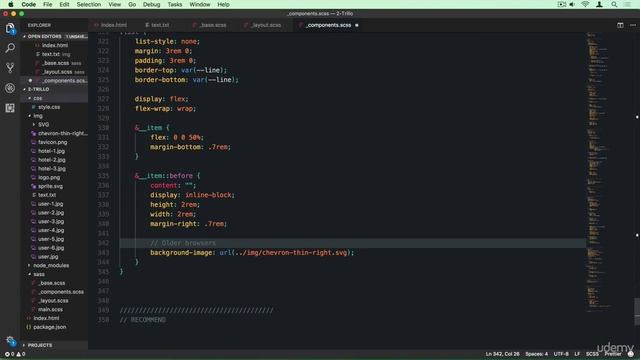
Task: Open the Tasks menu
Action: 175,4
